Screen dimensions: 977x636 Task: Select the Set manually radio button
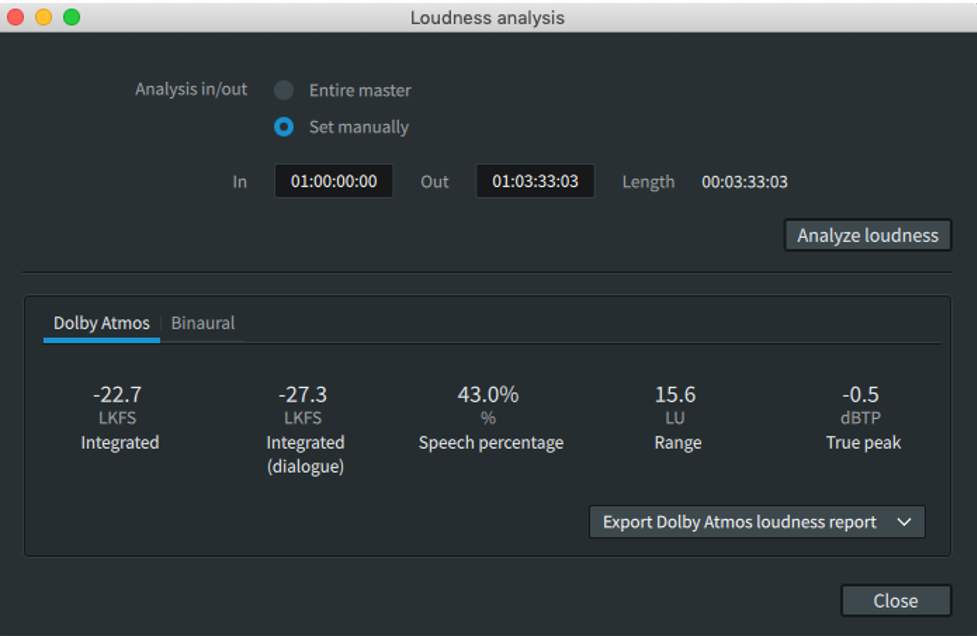[x=284, y=127]
